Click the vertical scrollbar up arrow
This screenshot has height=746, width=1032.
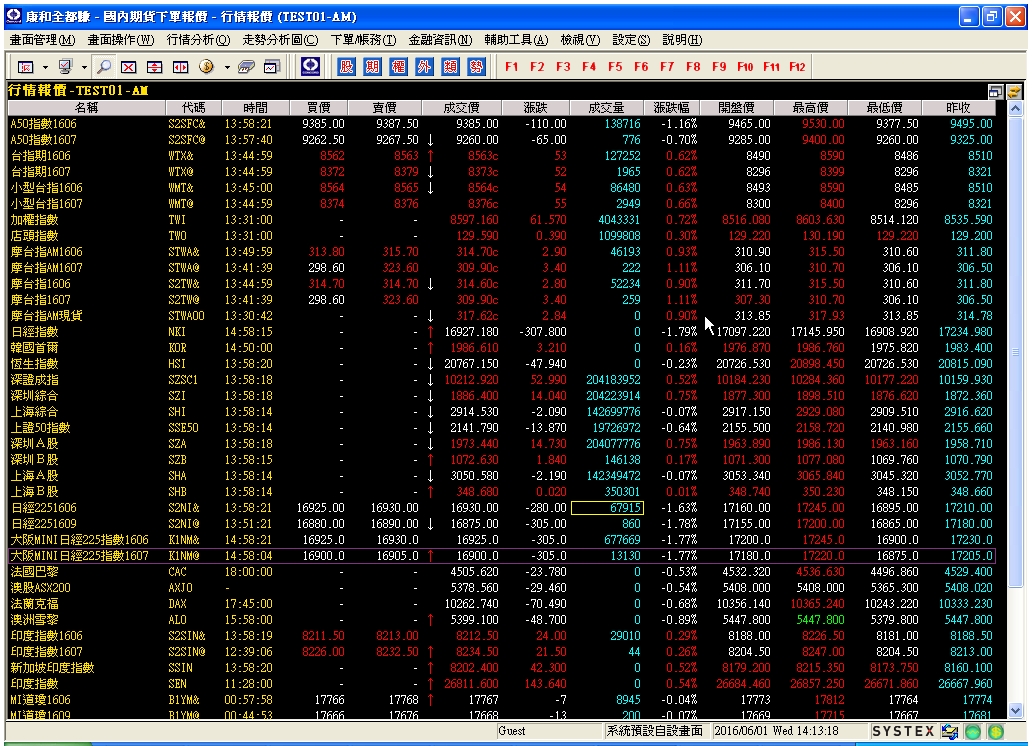(1015, 109)
